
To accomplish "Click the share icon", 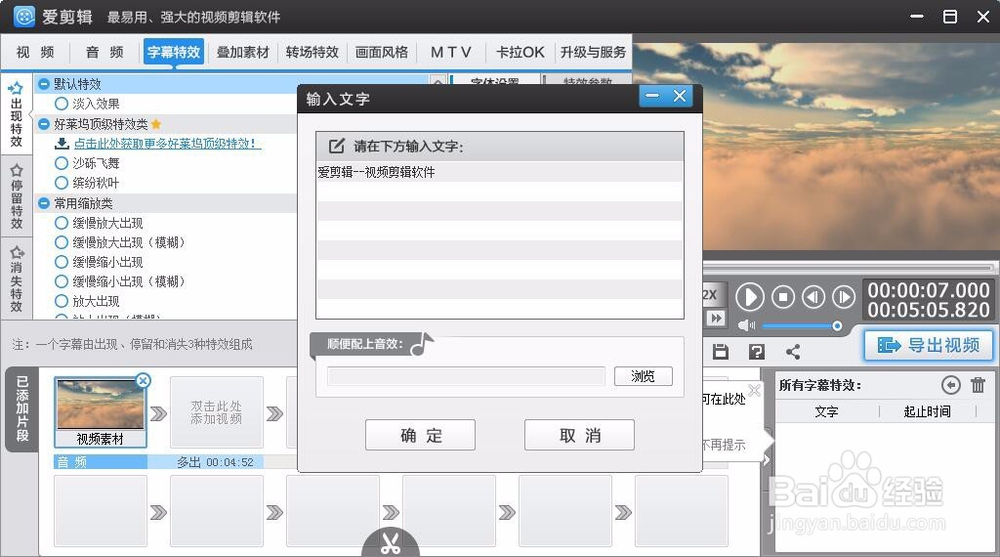I will coord(793,352).
